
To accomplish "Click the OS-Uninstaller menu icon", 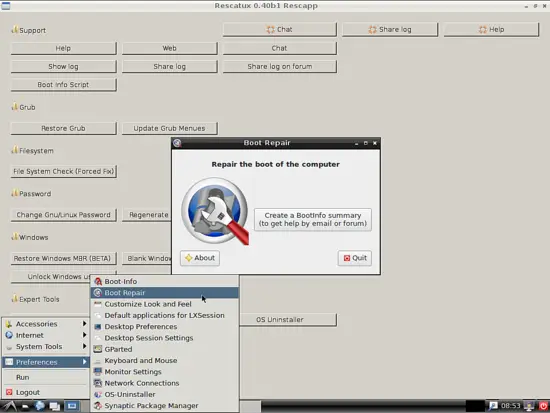I will click(98, 394).
